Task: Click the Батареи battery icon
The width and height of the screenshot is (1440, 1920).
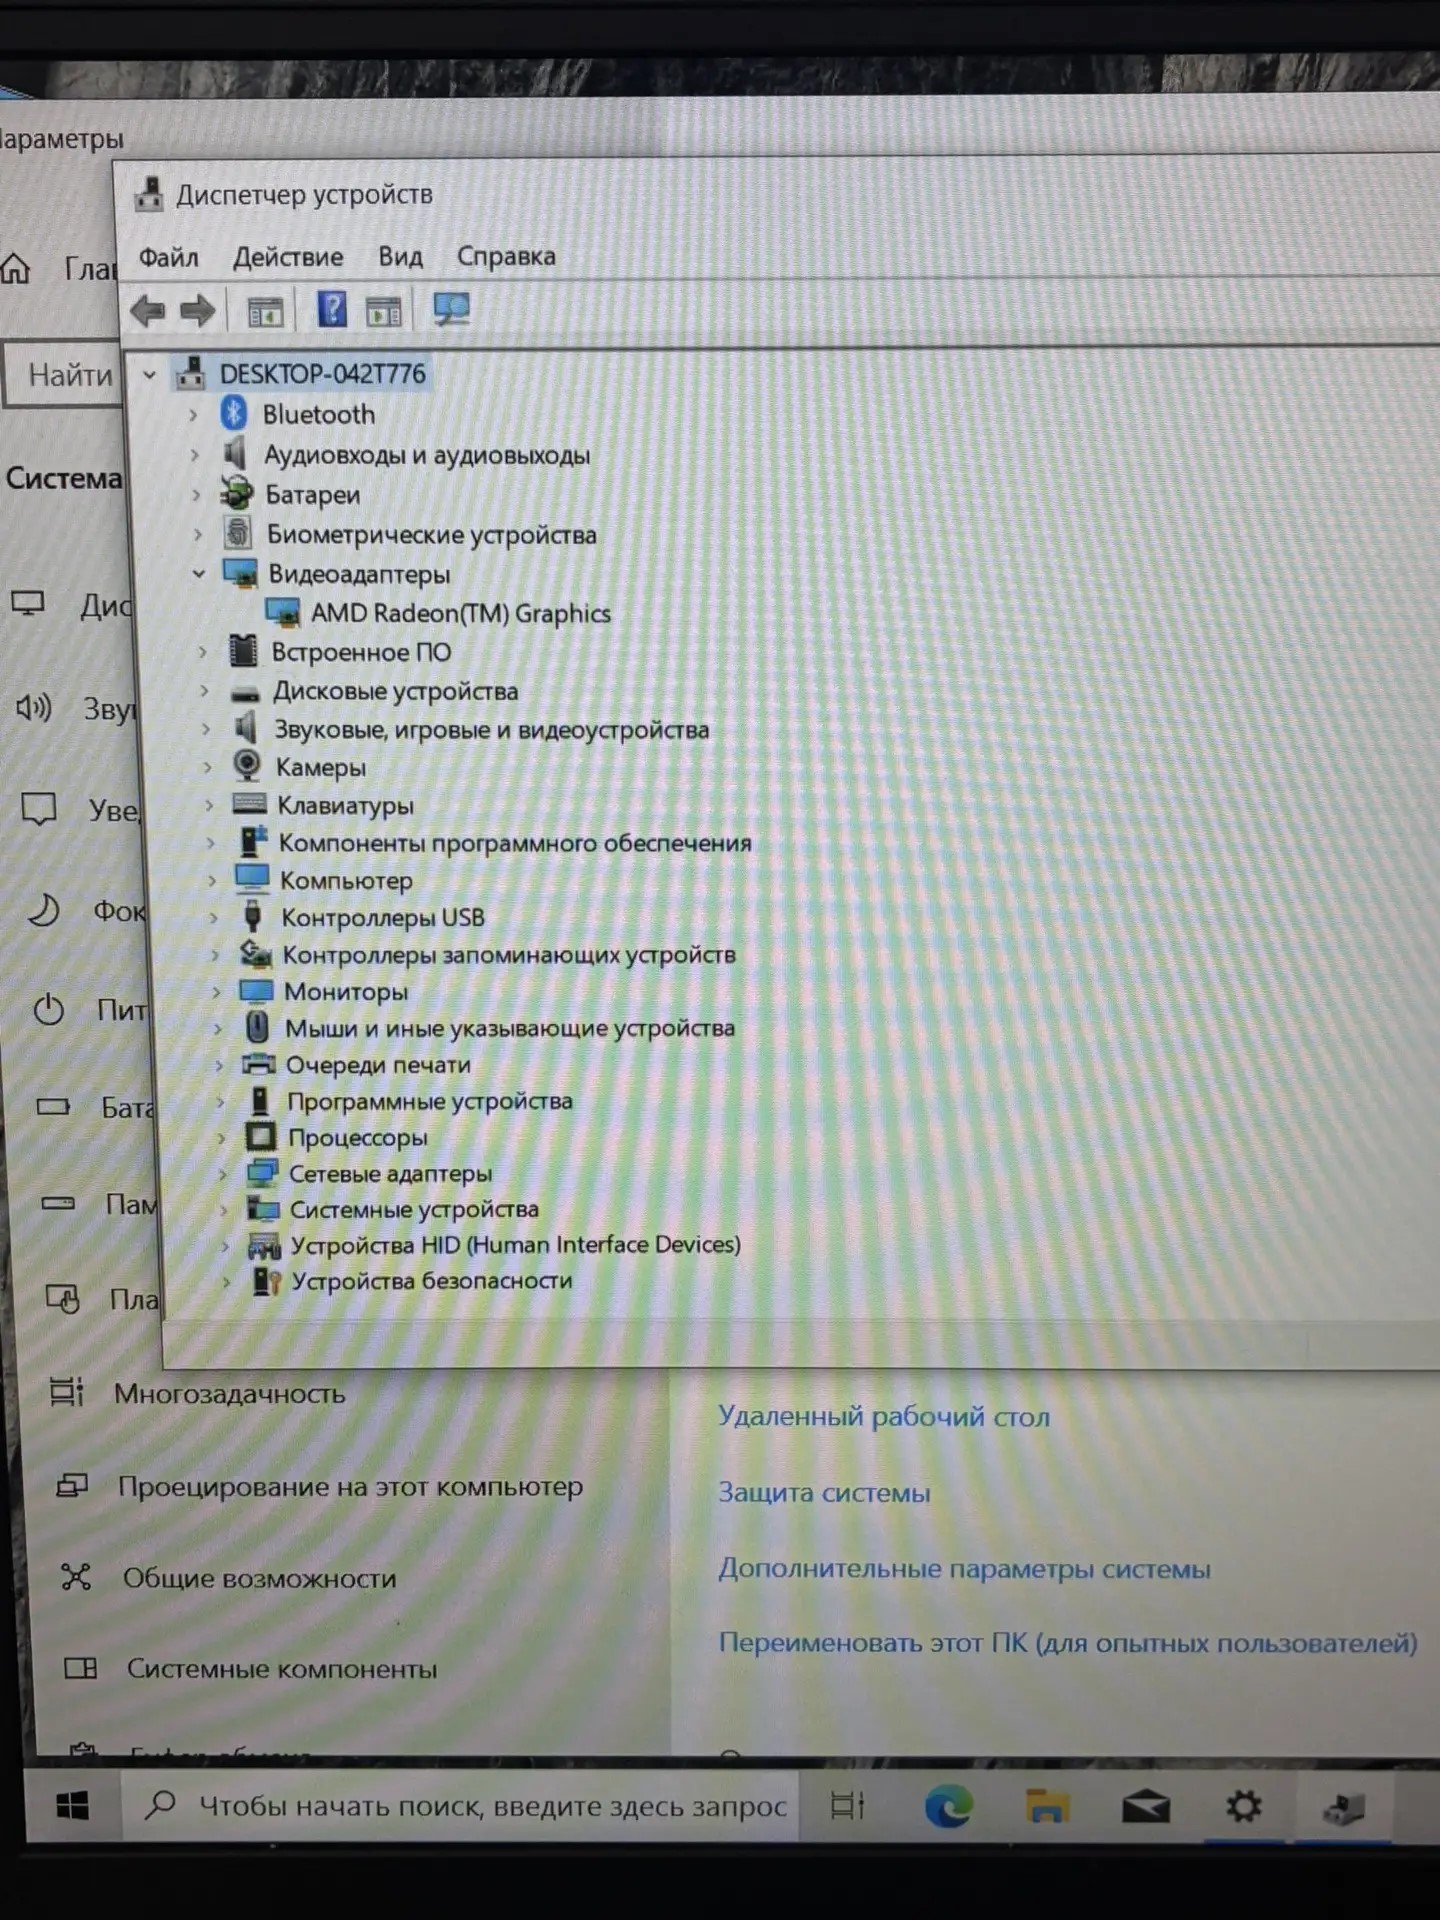Action: coord(237,493)
